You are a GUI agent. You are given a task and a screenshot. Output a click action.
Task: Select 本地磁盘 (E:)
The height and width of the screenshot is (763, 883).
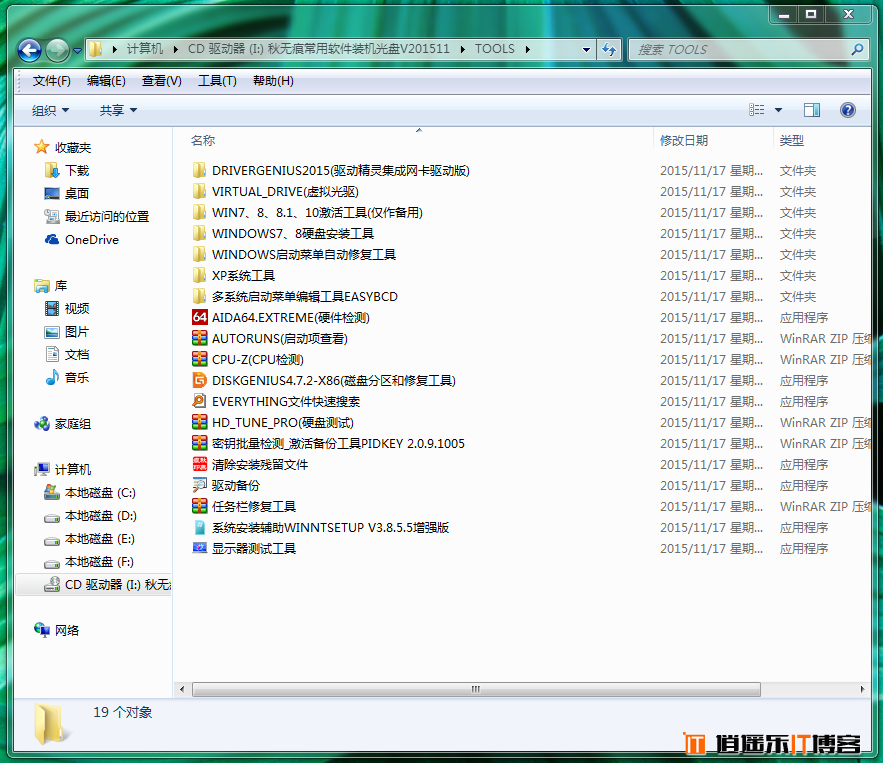pyautogui.click(x=100, y=539)
